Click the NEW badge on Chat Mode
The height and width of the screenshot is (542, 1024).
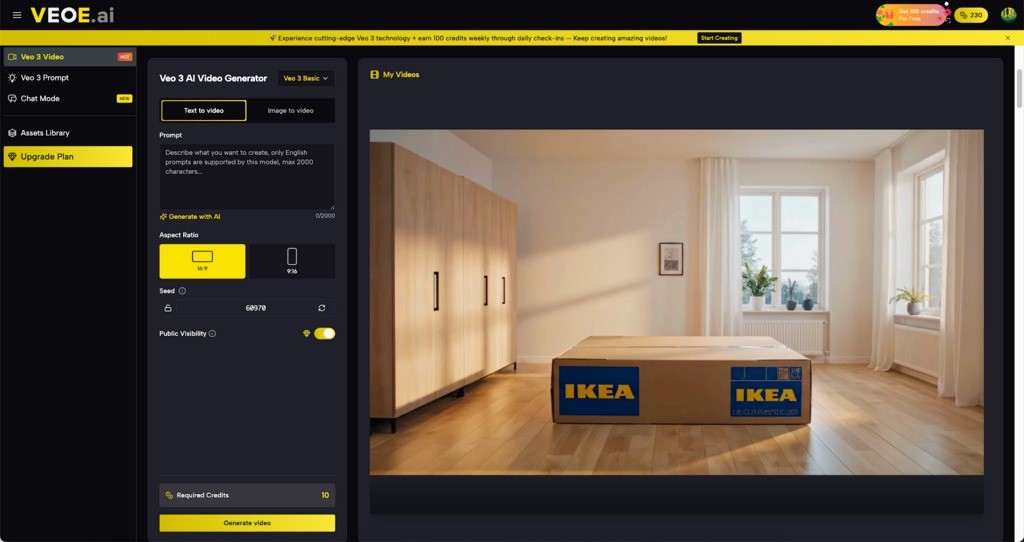124,99
